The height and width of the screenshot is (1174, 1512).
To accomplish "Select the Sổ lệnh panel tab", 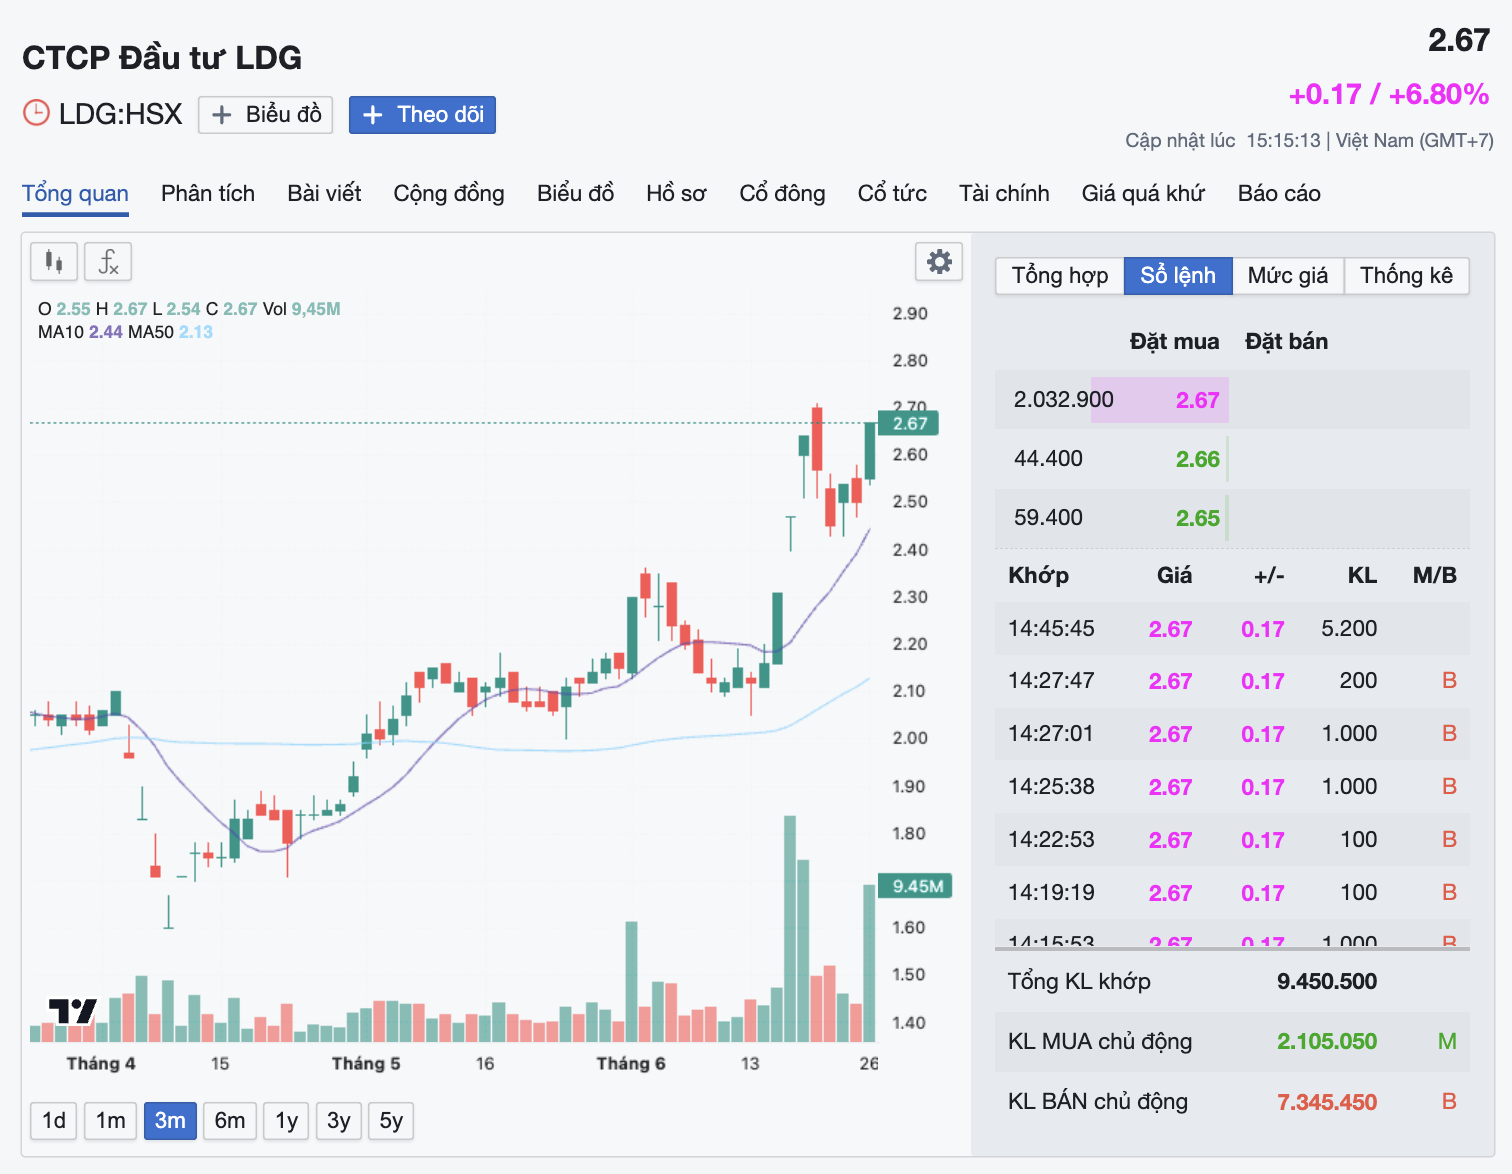I will [1178, 275].
